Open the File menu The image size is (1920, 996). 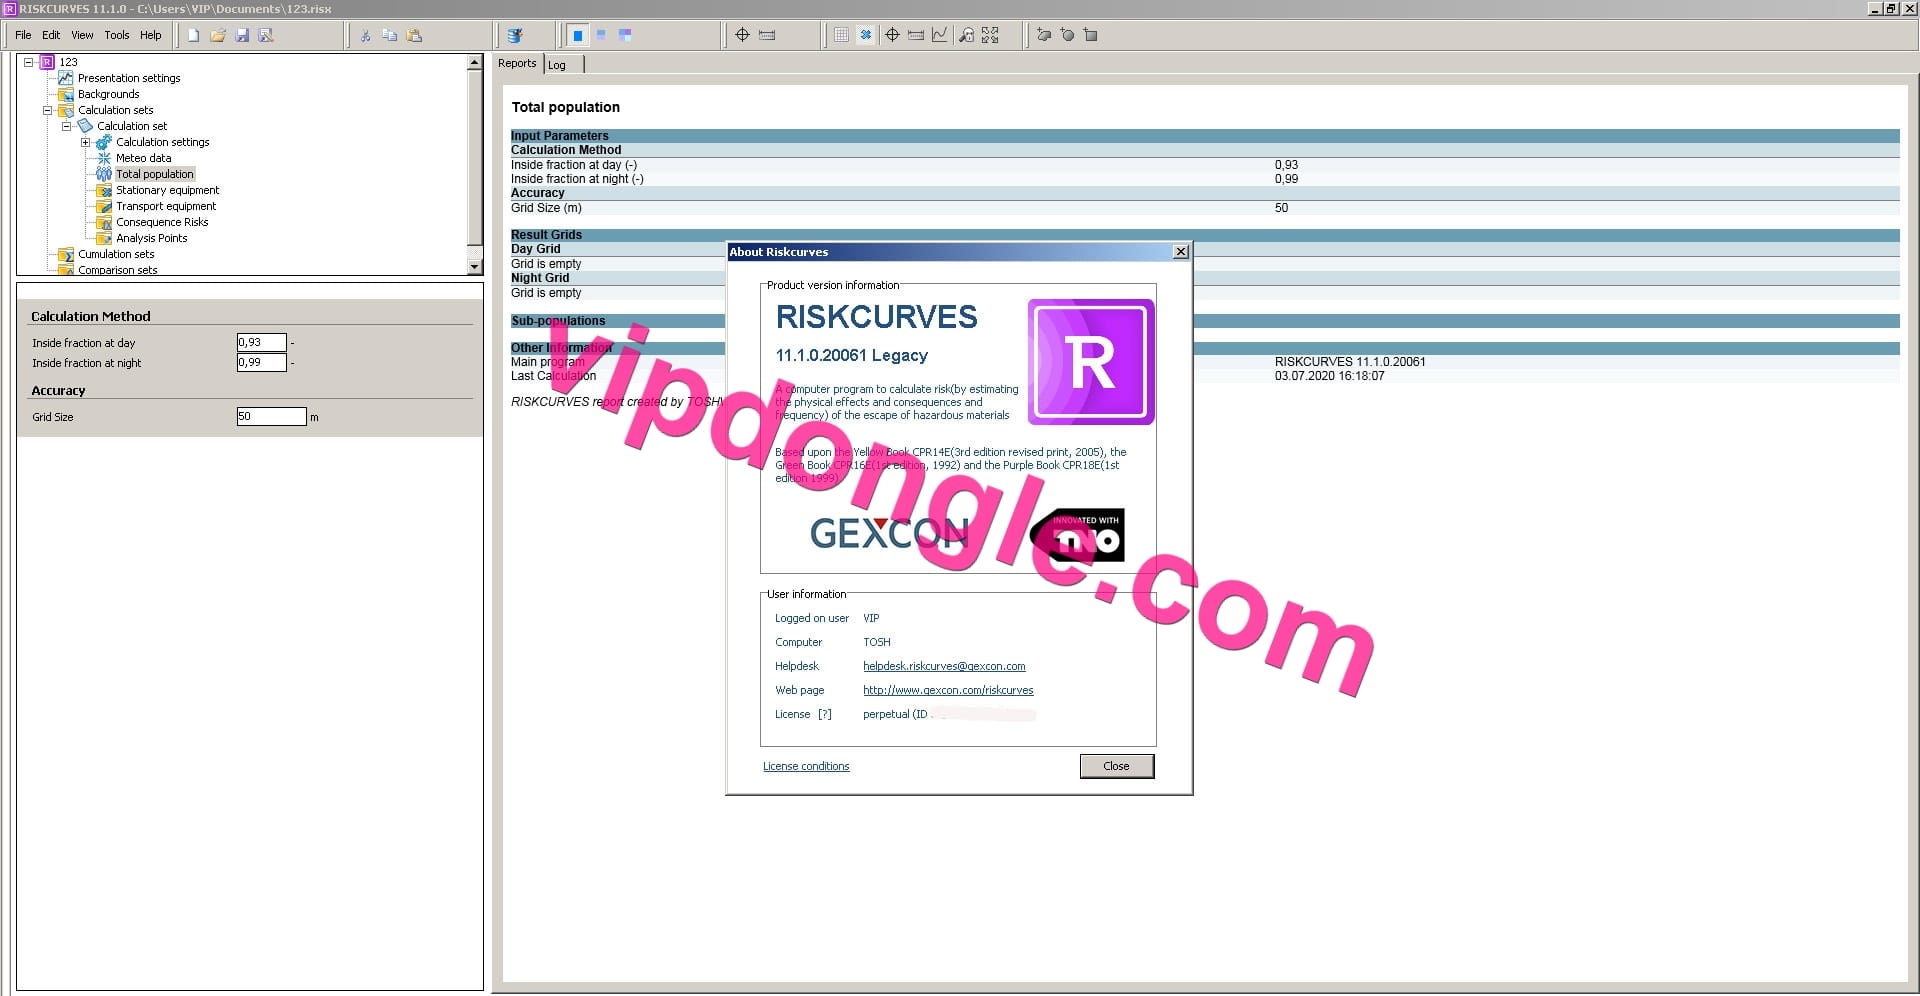click(23, 35)
